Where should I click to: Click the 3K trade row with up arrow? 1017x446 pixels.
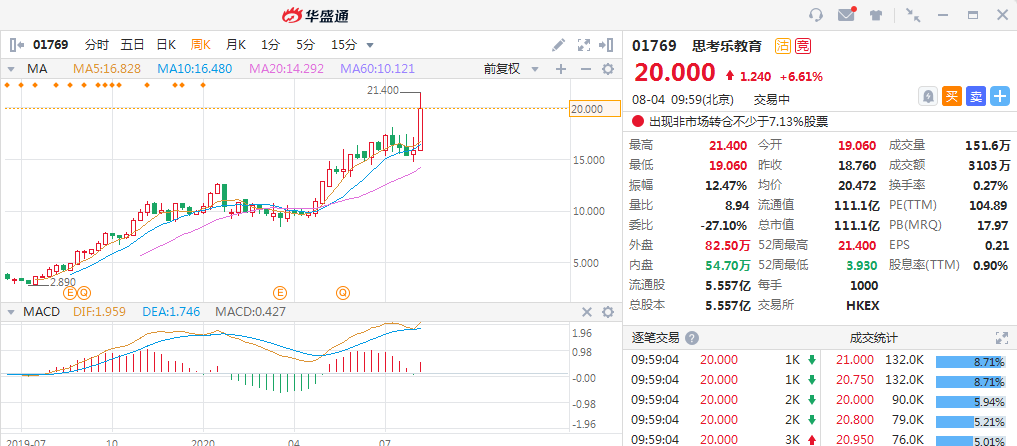tap(723, 440)
